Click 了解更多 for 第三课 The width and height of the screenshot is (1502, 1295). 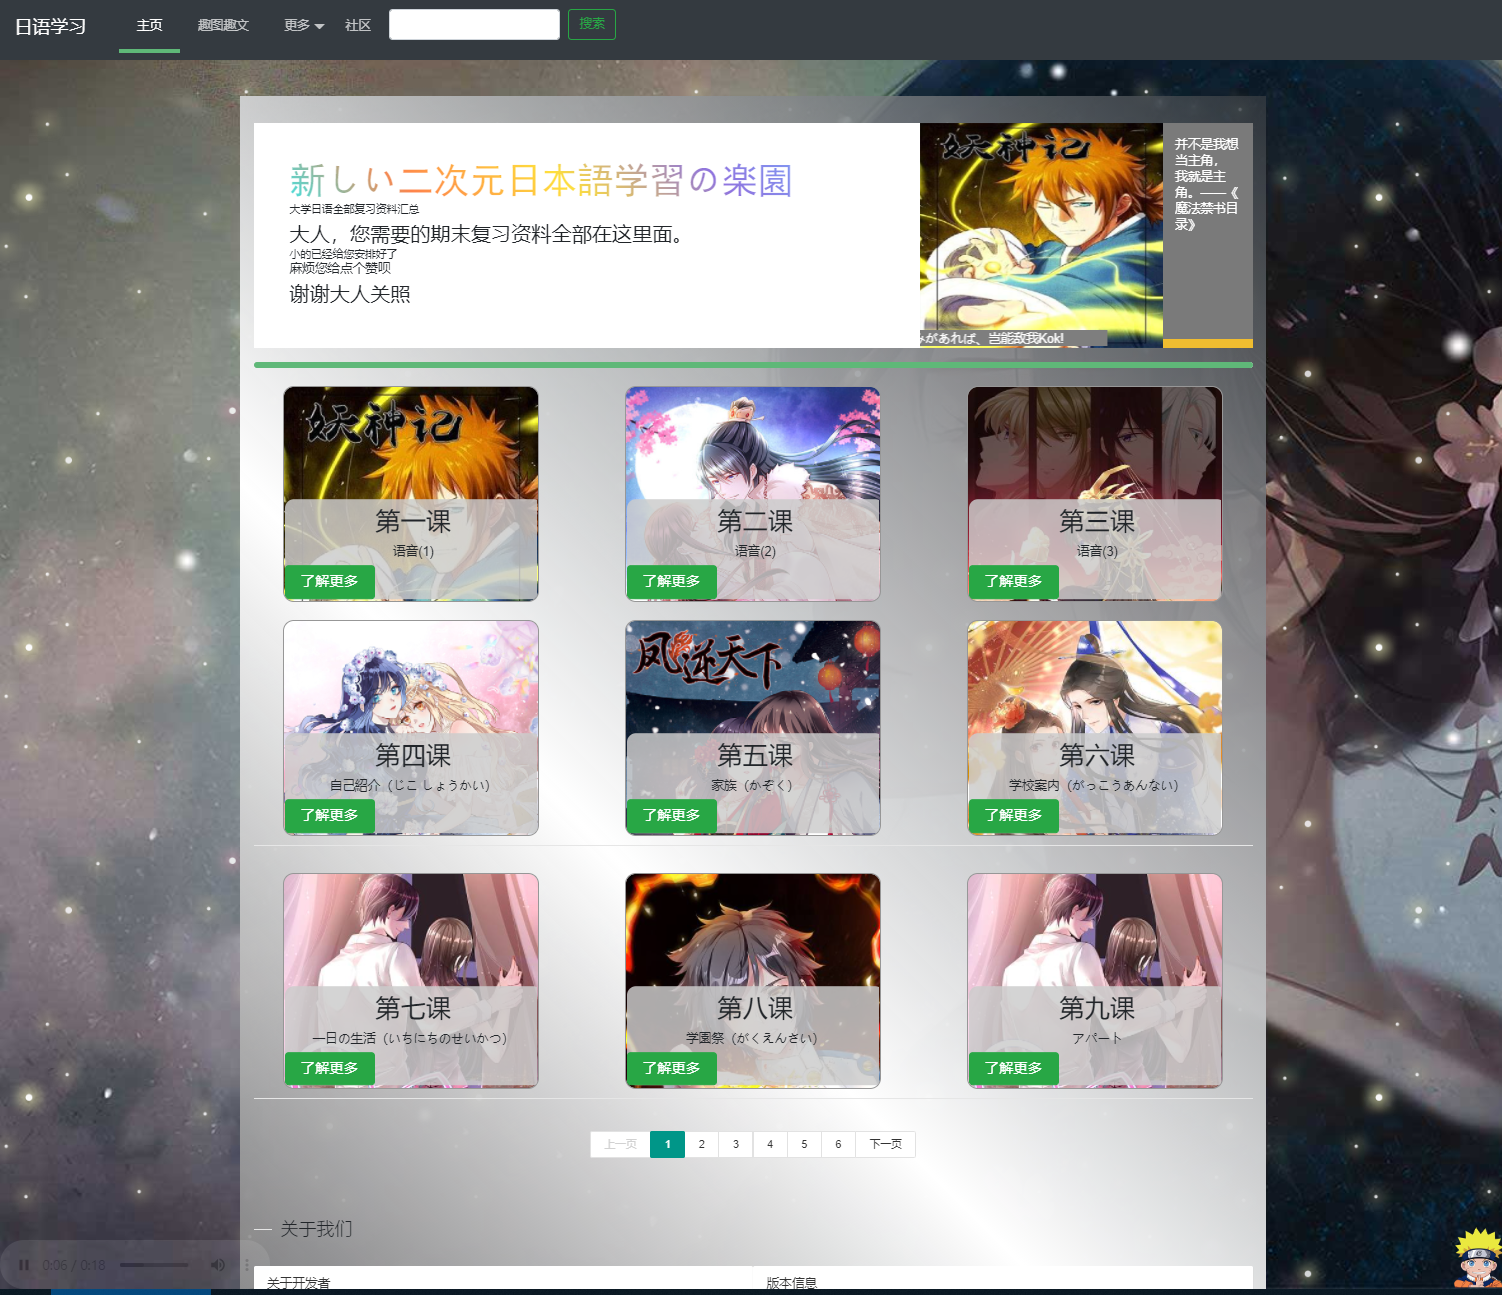click(x=1014, y=582)
